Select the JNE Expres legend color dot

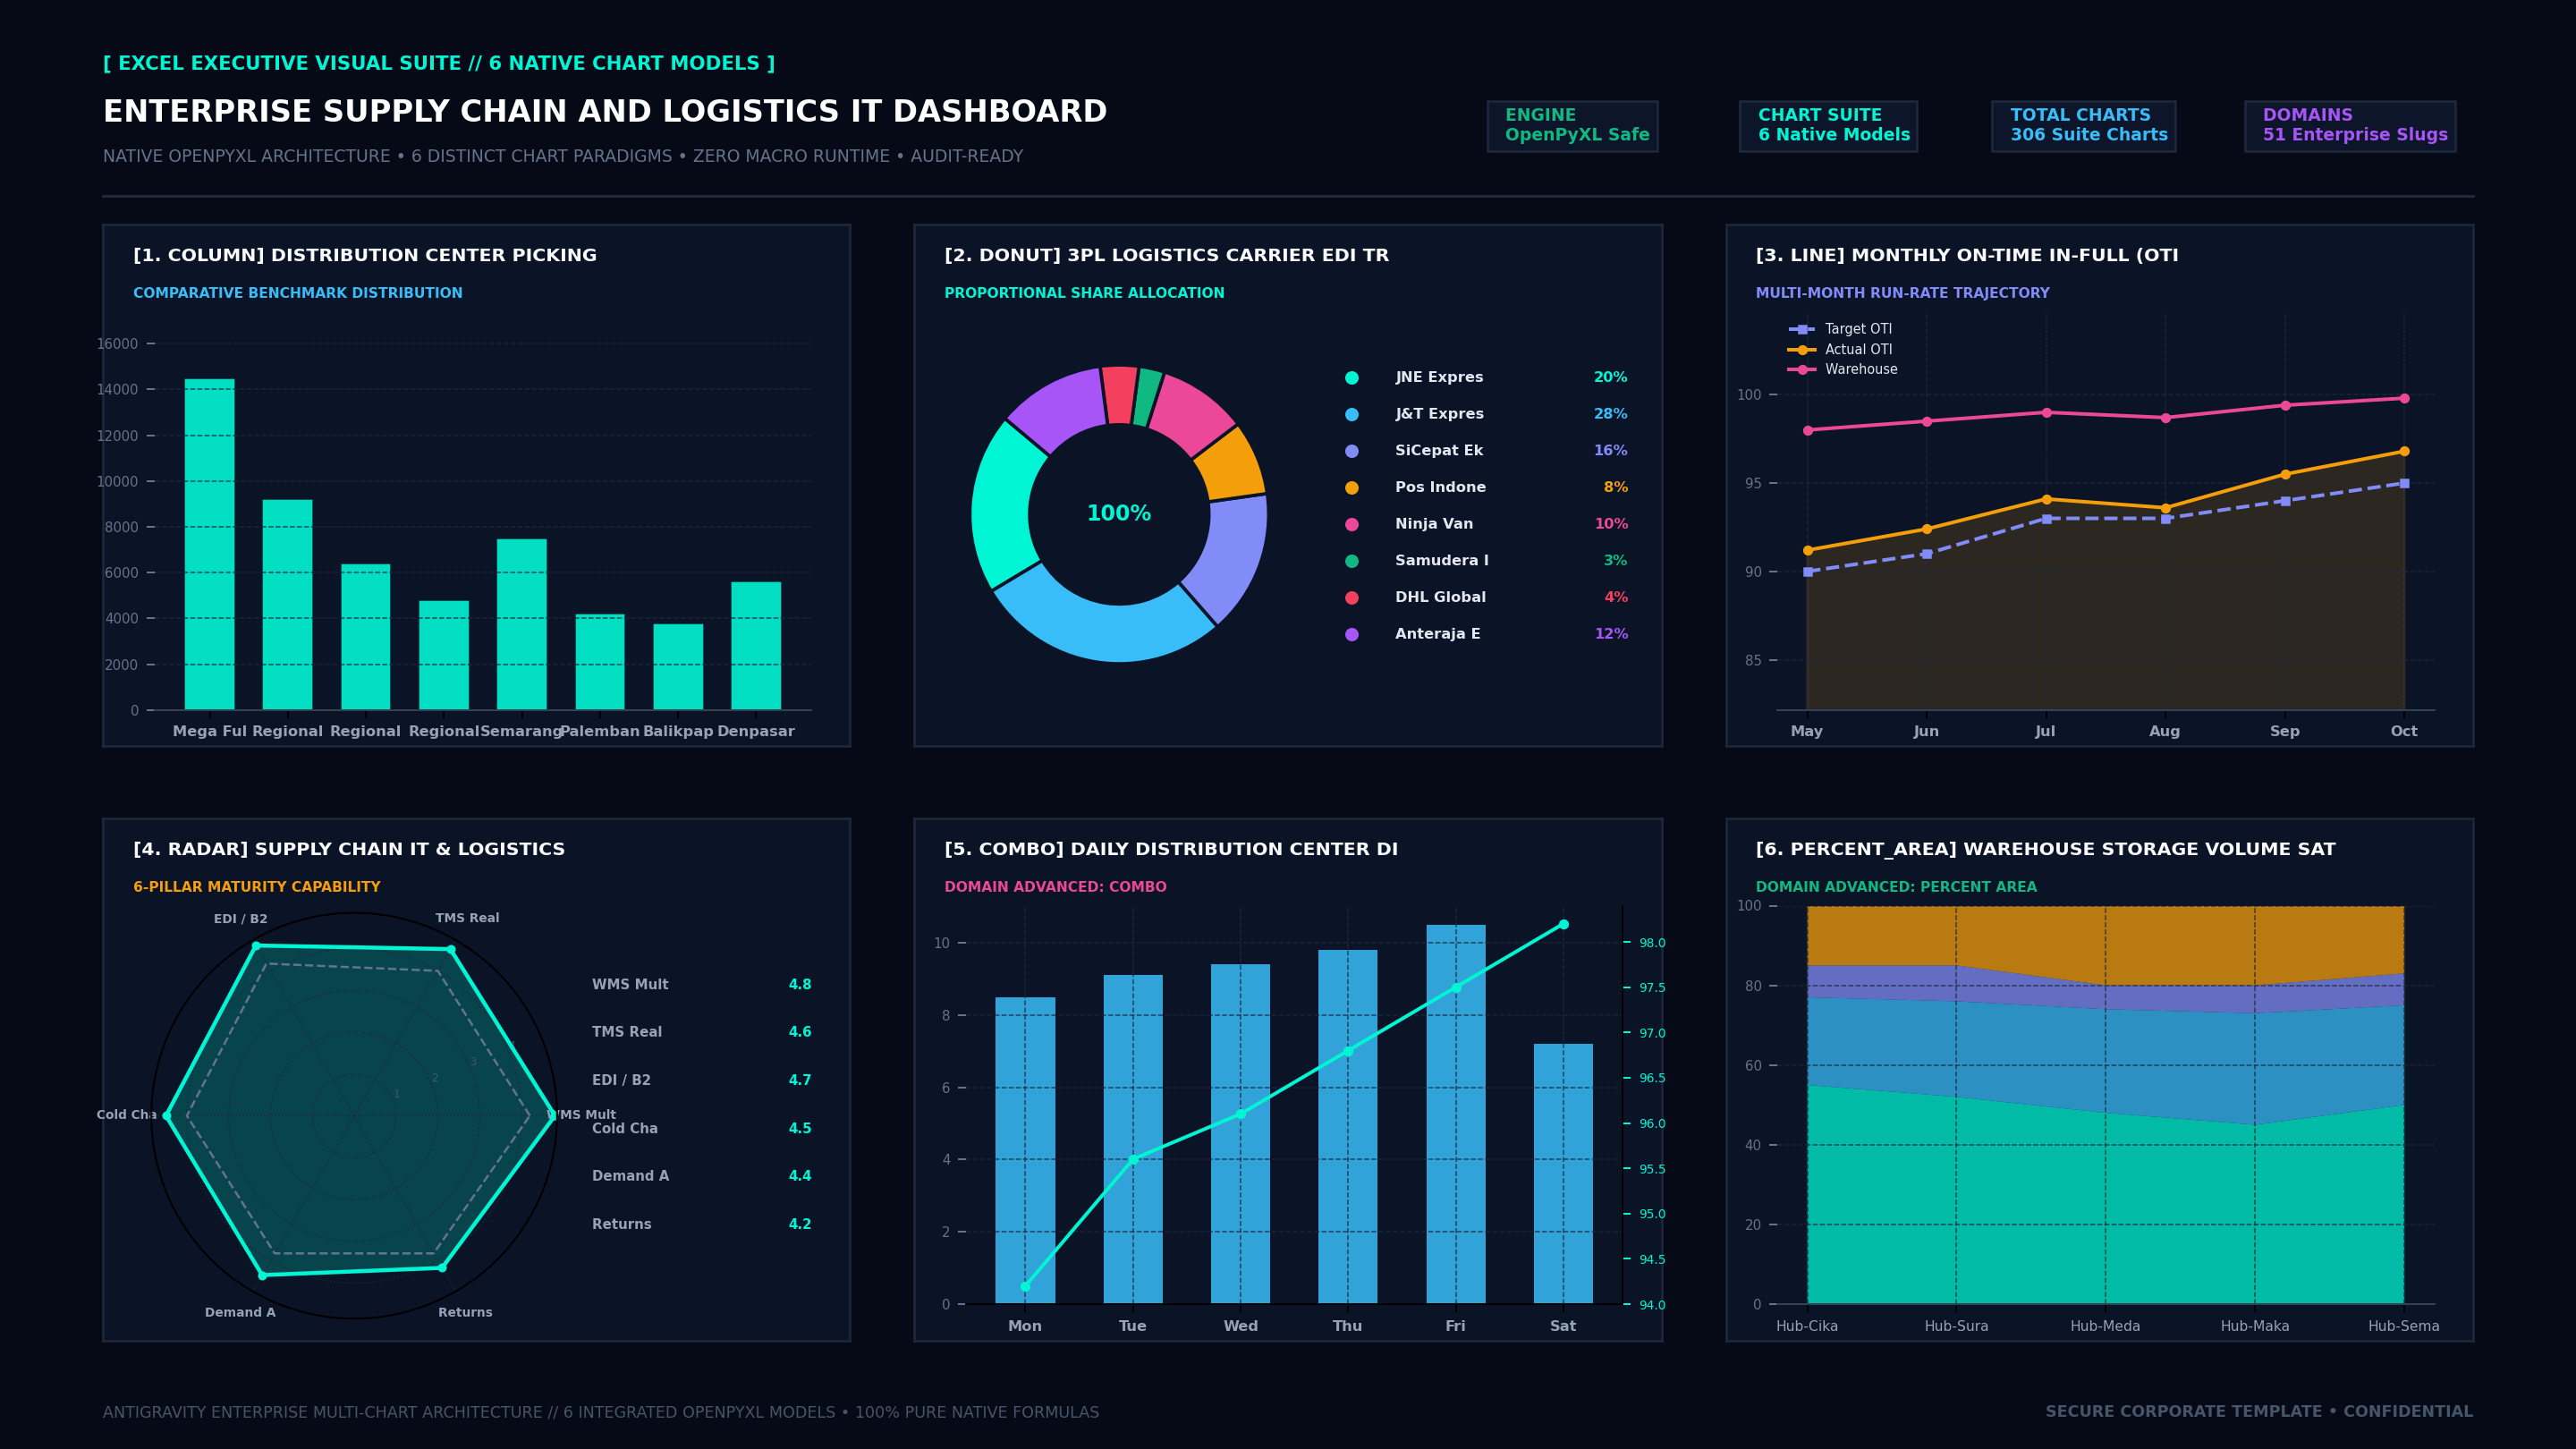point(1352,378)
